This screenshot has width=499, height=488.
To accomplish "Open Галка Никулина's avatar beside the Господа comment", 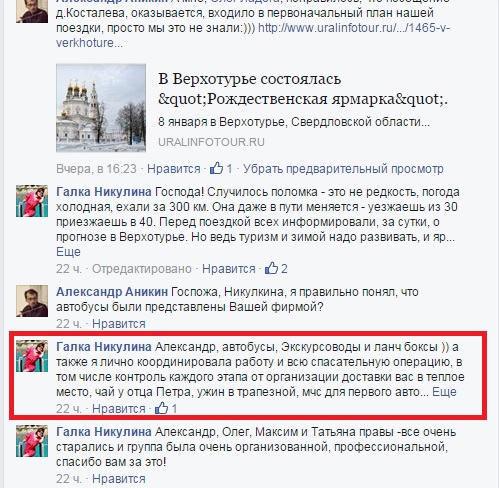I will (32, 201).
